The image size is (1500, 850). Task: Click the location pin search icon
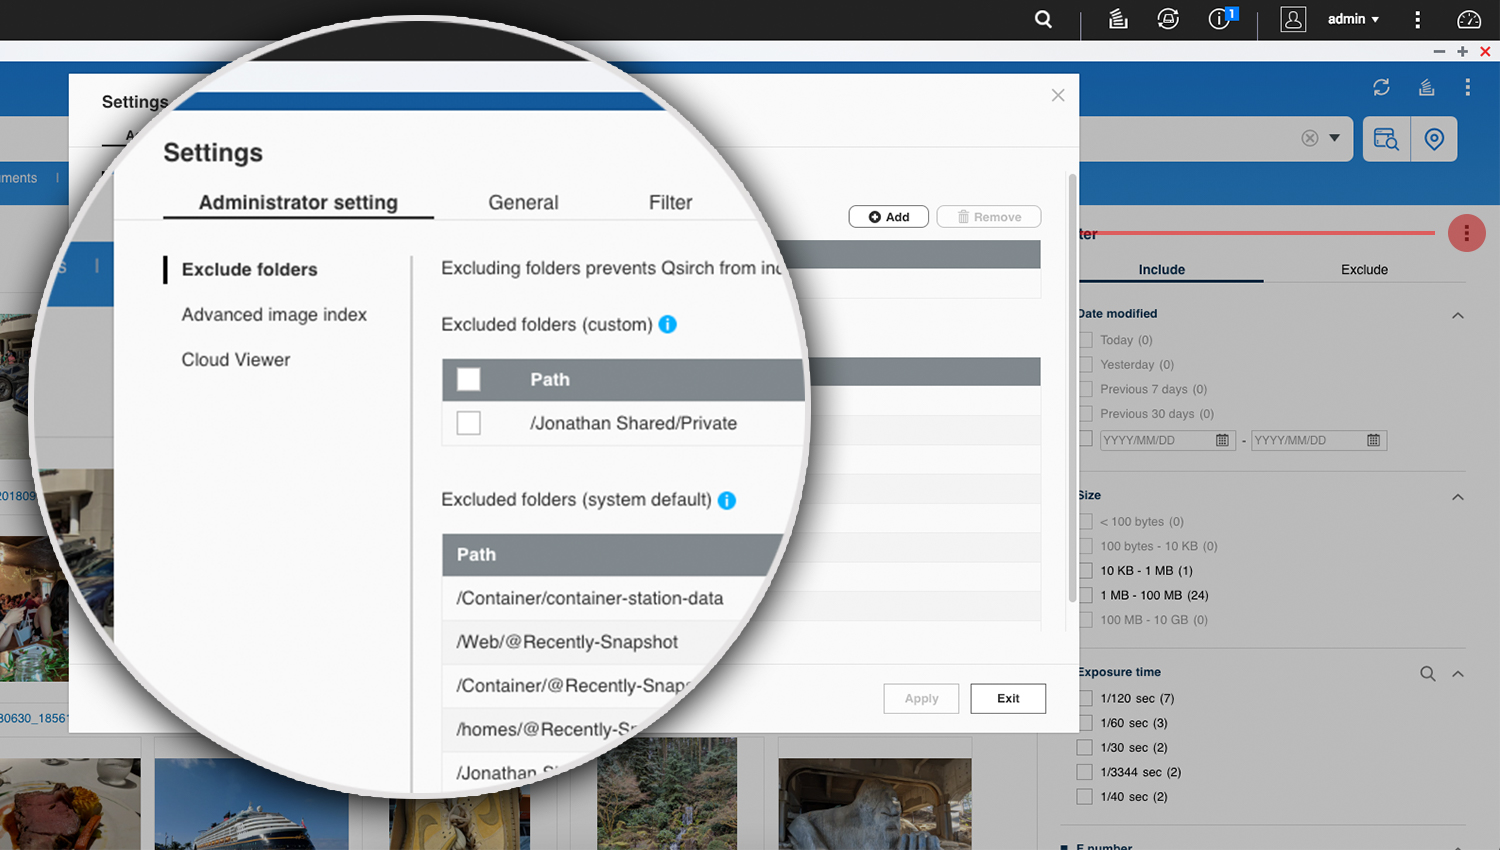(x=1434, y=139)
